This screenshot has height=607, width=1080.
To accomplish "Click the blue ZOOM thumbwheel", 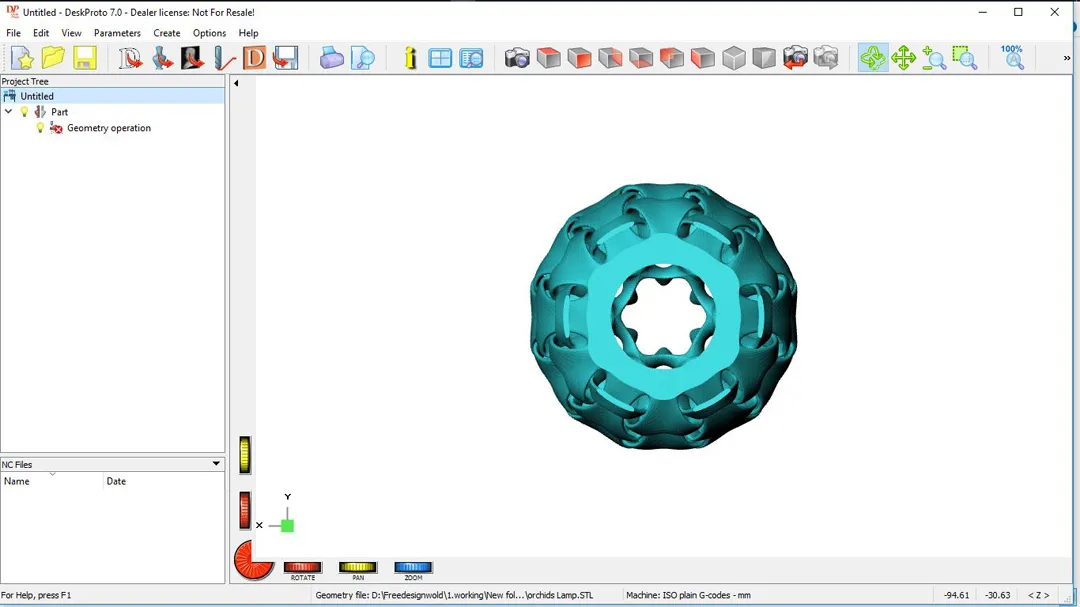I will click(x=413, y=568).
